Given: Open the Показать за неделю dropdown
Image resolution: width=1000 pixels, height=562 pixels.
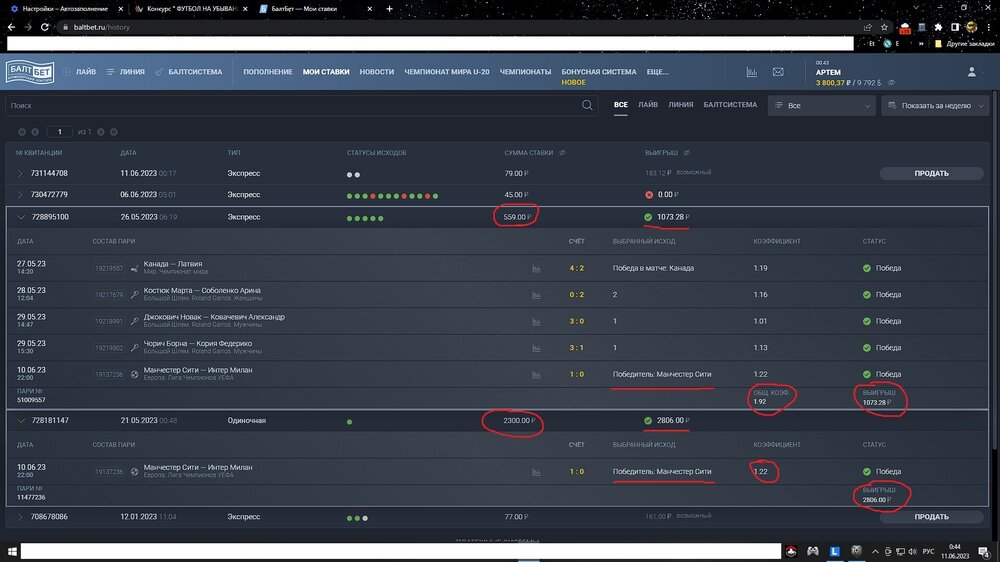Looking at the screenshot, I should 937,105.
